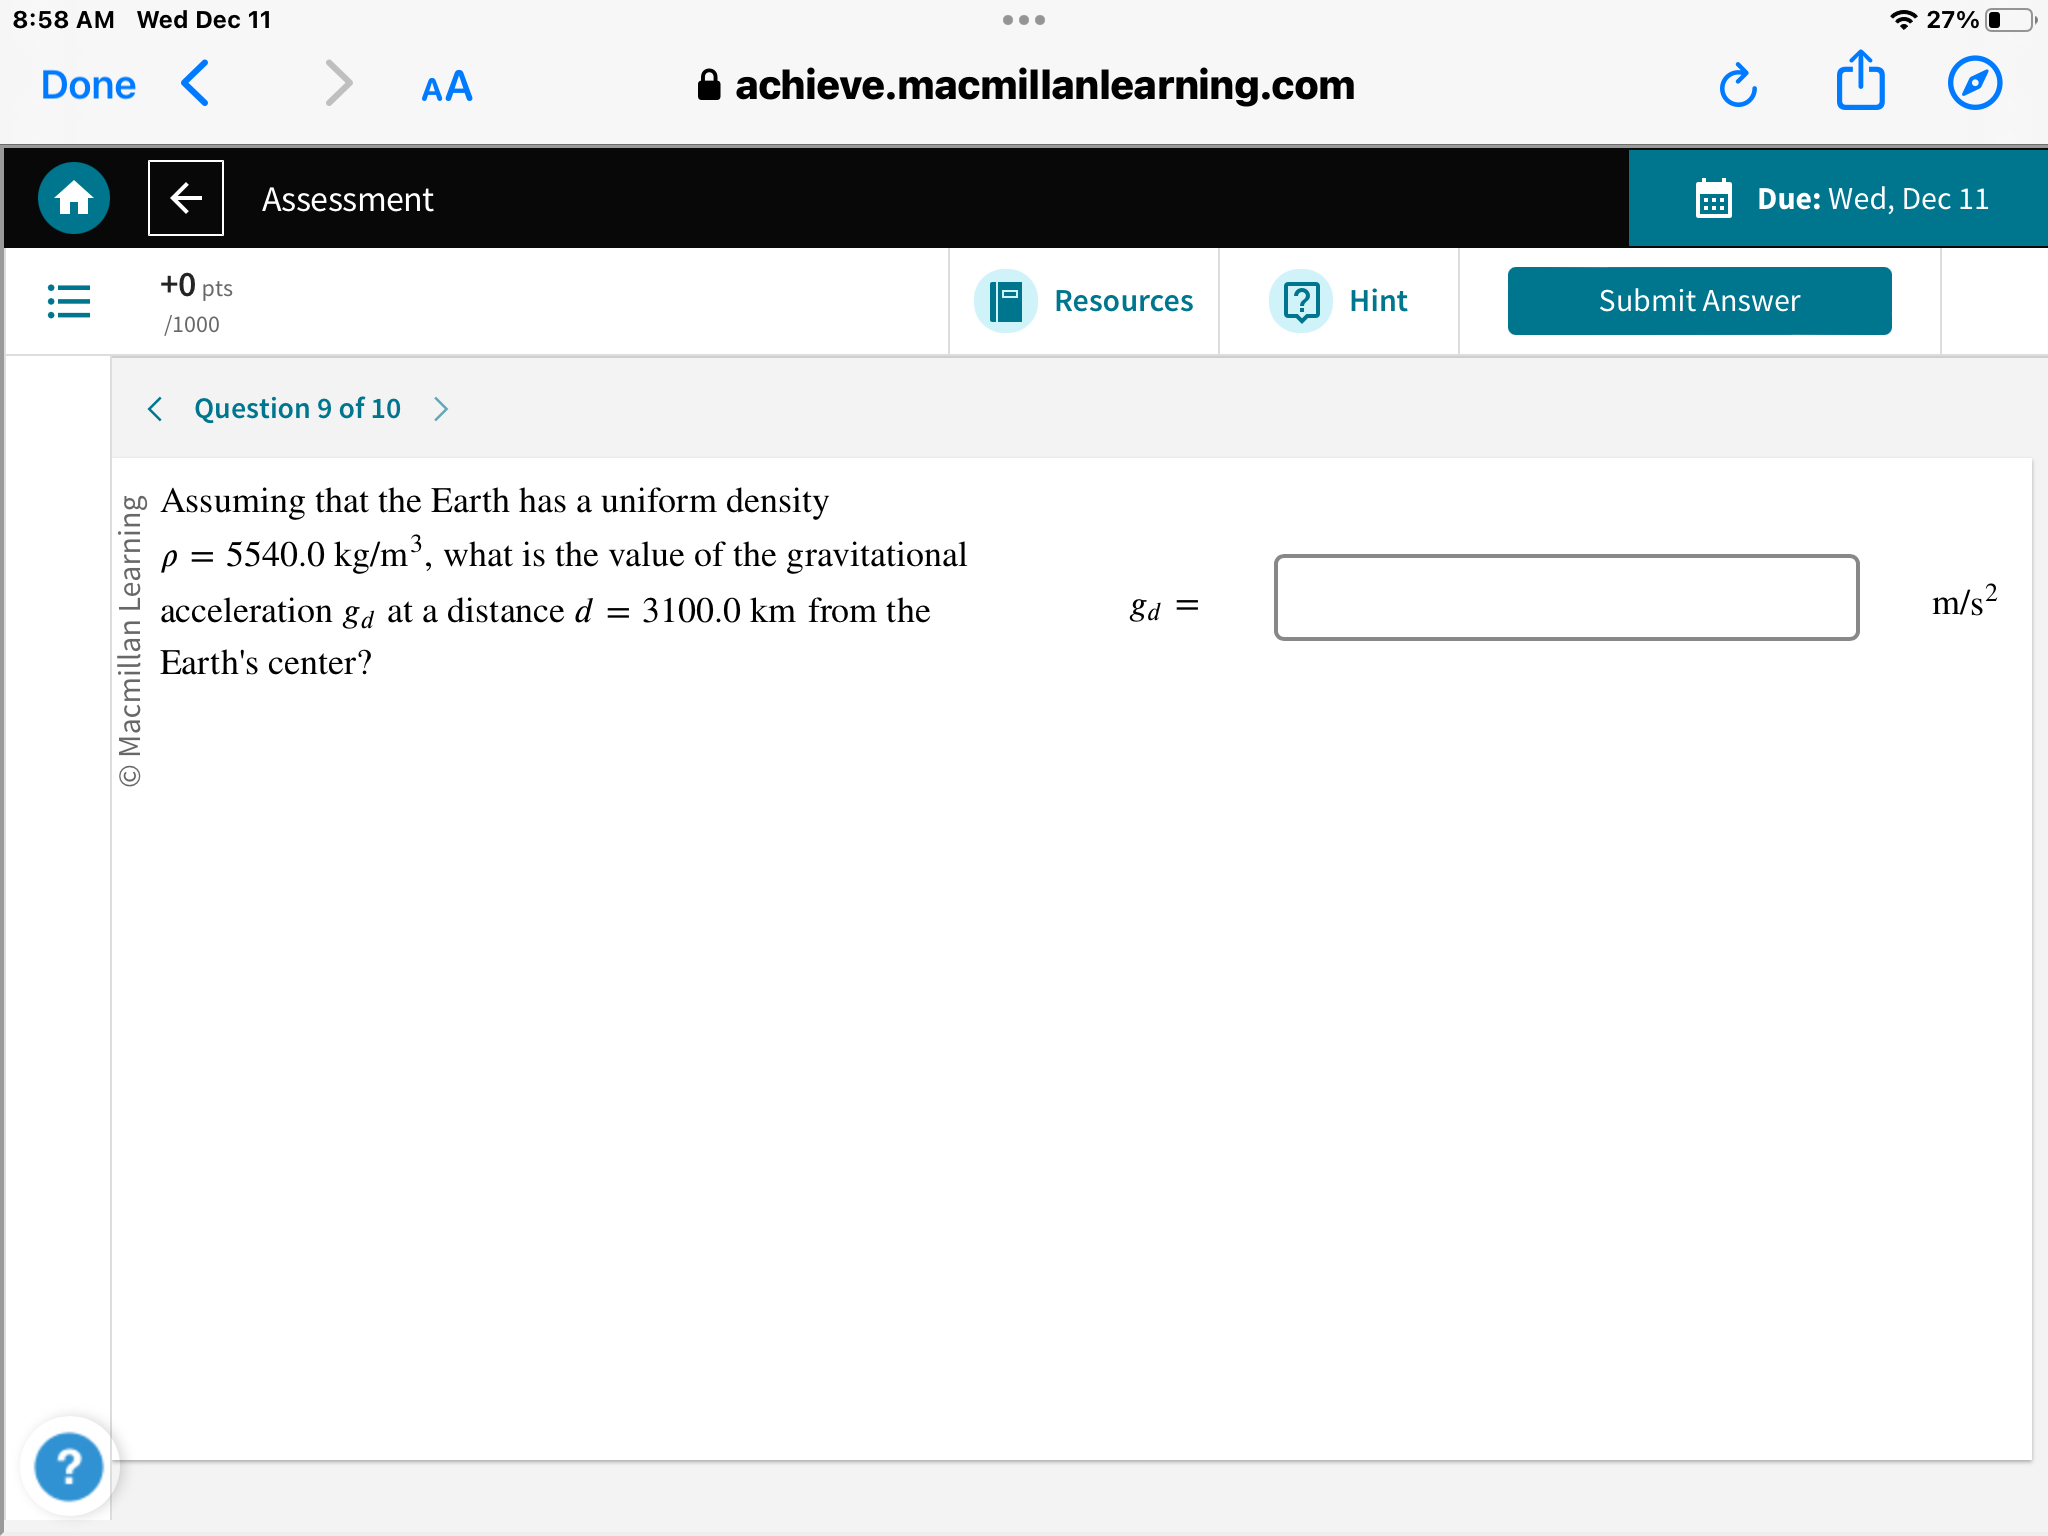Click the Submit Answer button
Image resolution: width=2048 pixels, height=1536 pixels.
[x=1698, y=300]
